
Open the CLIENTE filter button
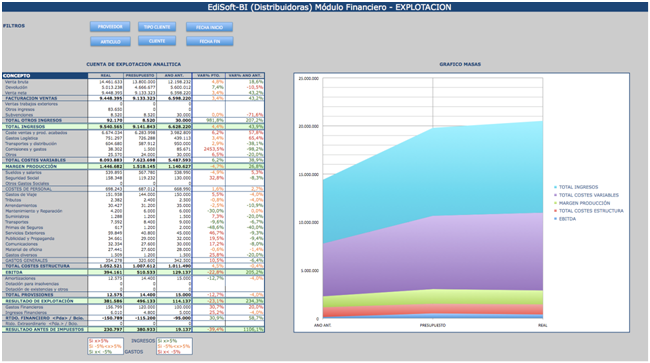(x=157, y=41)
